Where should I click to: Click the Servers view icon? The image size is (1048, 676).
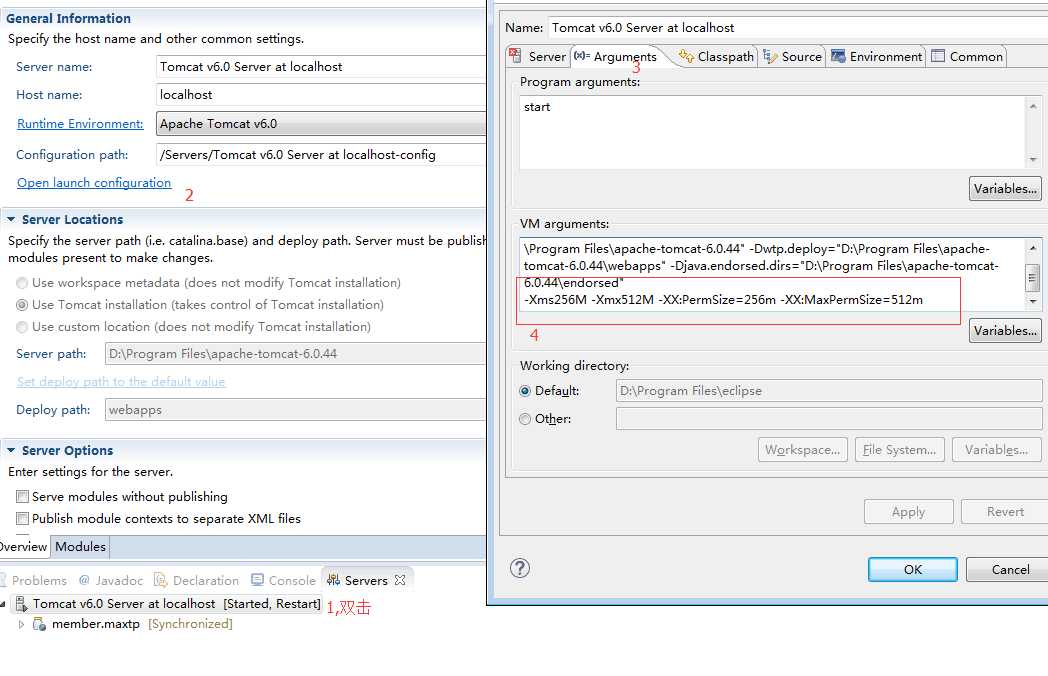tap(333, 580)
